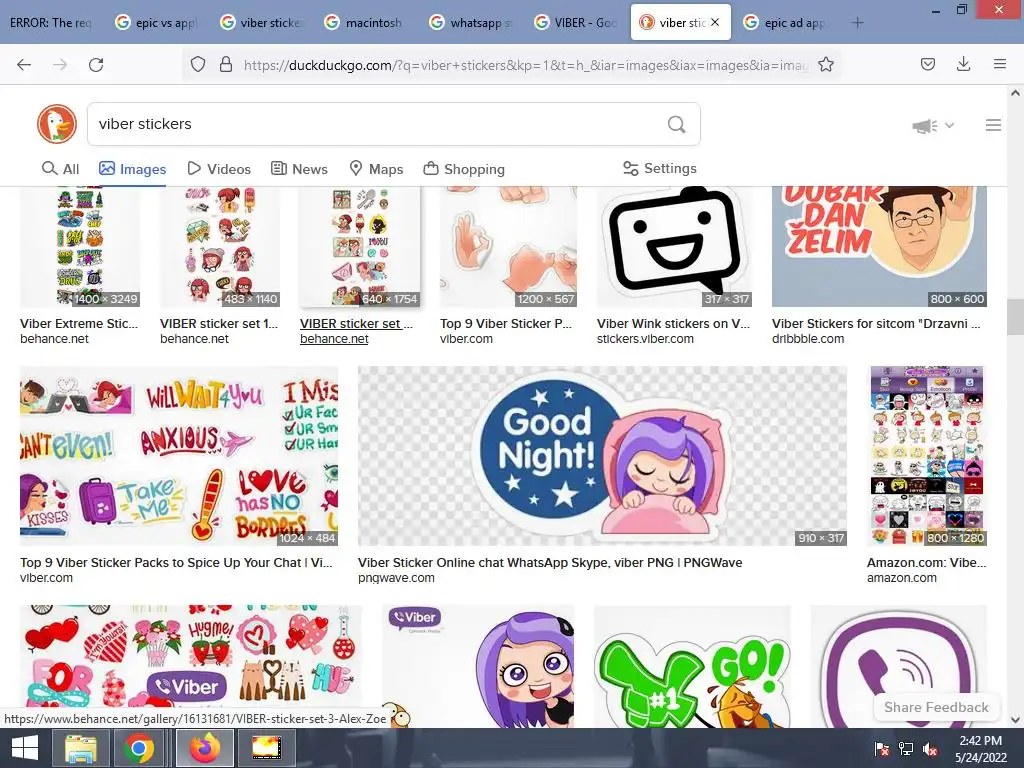The width and height of the screenshot is (1024, 768).
Task: Click the muted volume tray icon
Action: [x=931, y=749]
